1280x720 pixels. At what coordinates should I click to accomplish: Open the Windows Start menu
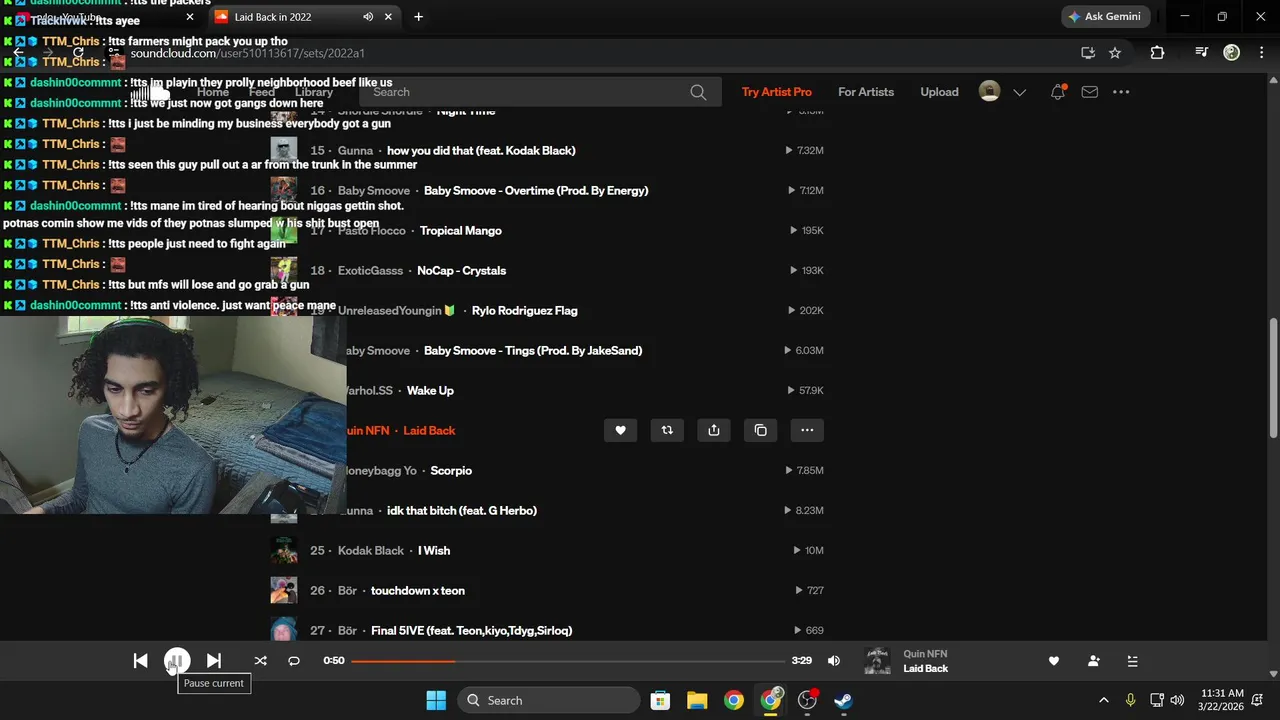pos(436,700)
